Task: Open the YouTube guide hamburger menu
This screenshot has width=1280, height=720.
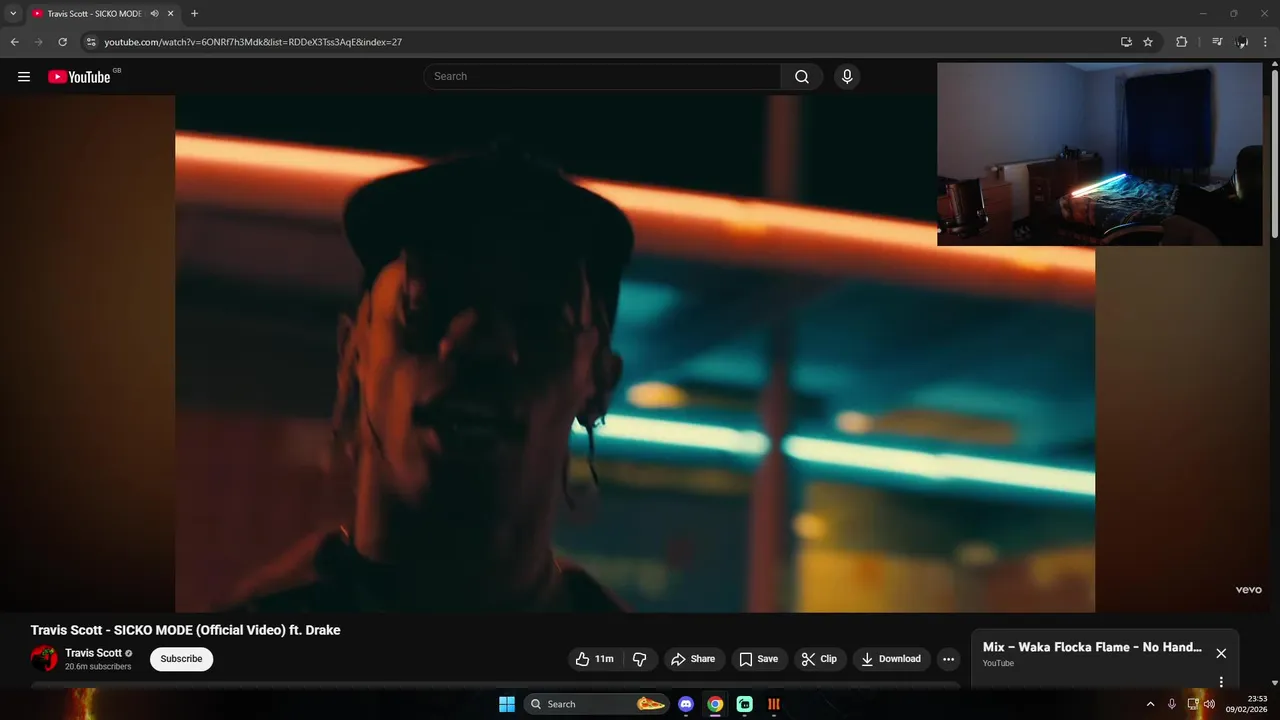Action: (24, 77)
